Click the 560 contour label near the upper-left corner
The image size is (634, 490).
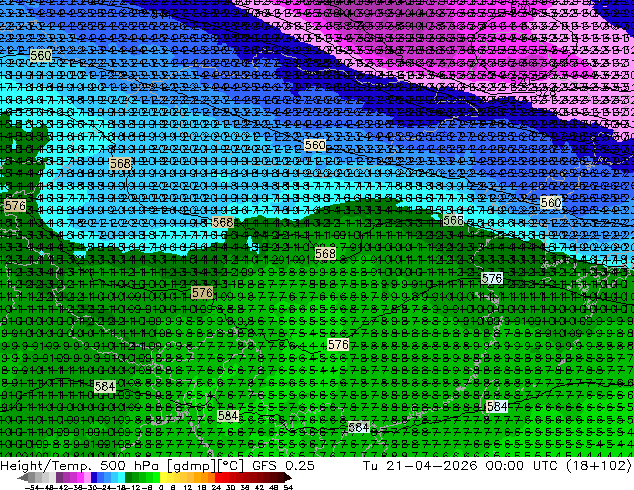(41, 55)
